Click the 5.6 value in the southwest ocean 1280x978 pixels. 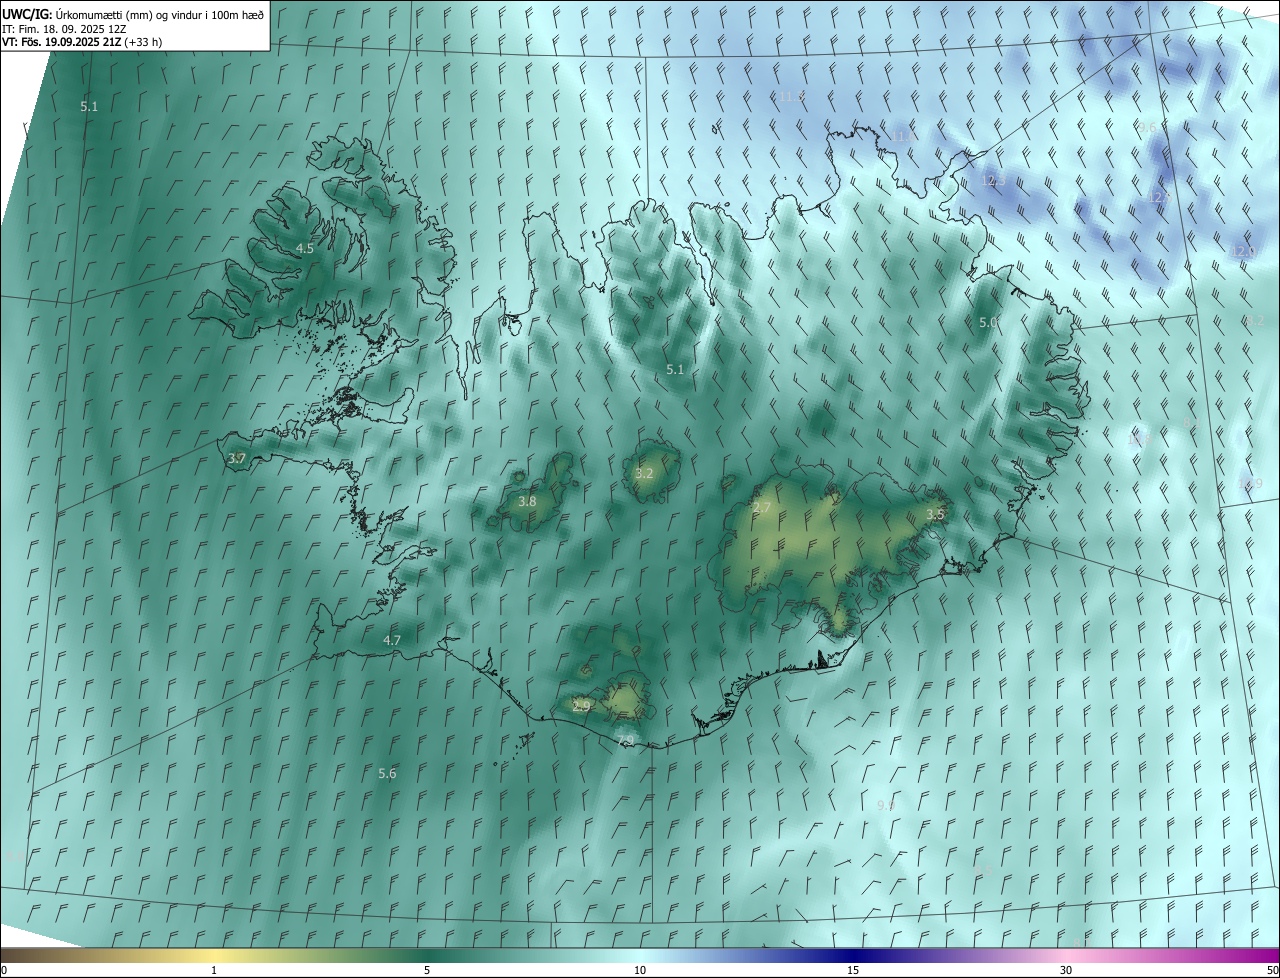pyautogui.click(x=387, y=773)
